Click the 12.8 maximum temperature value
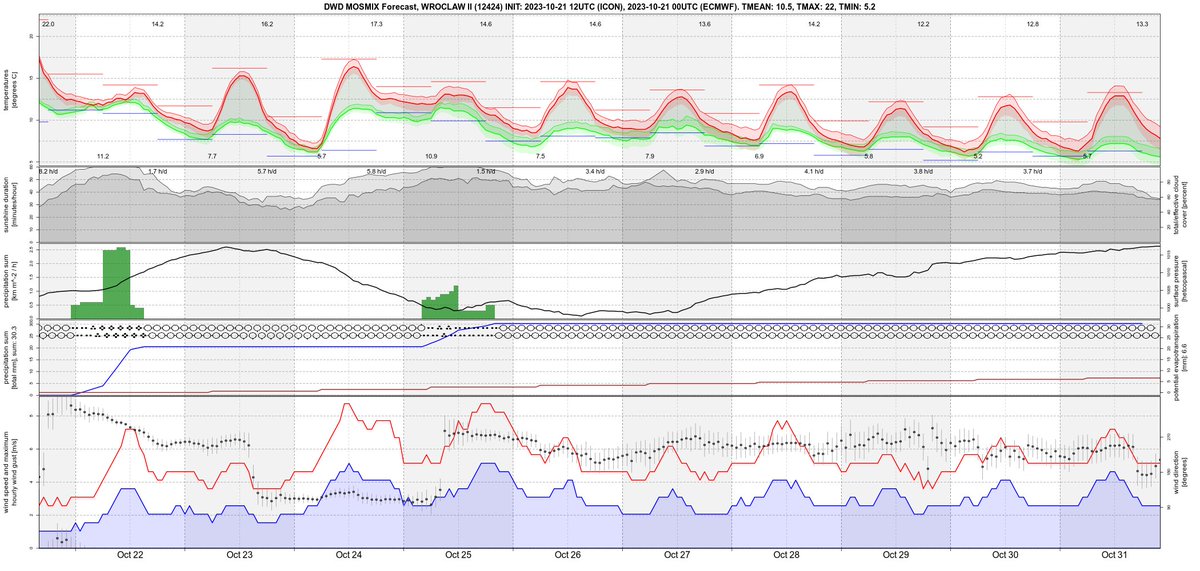 (1032, 23)
